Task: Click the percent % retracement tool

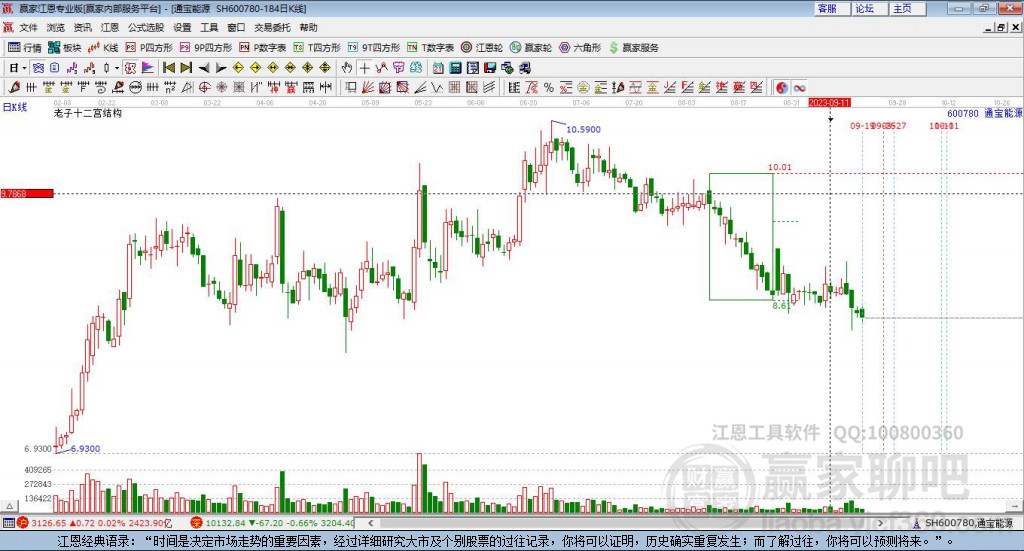Action: pos(549,87)
